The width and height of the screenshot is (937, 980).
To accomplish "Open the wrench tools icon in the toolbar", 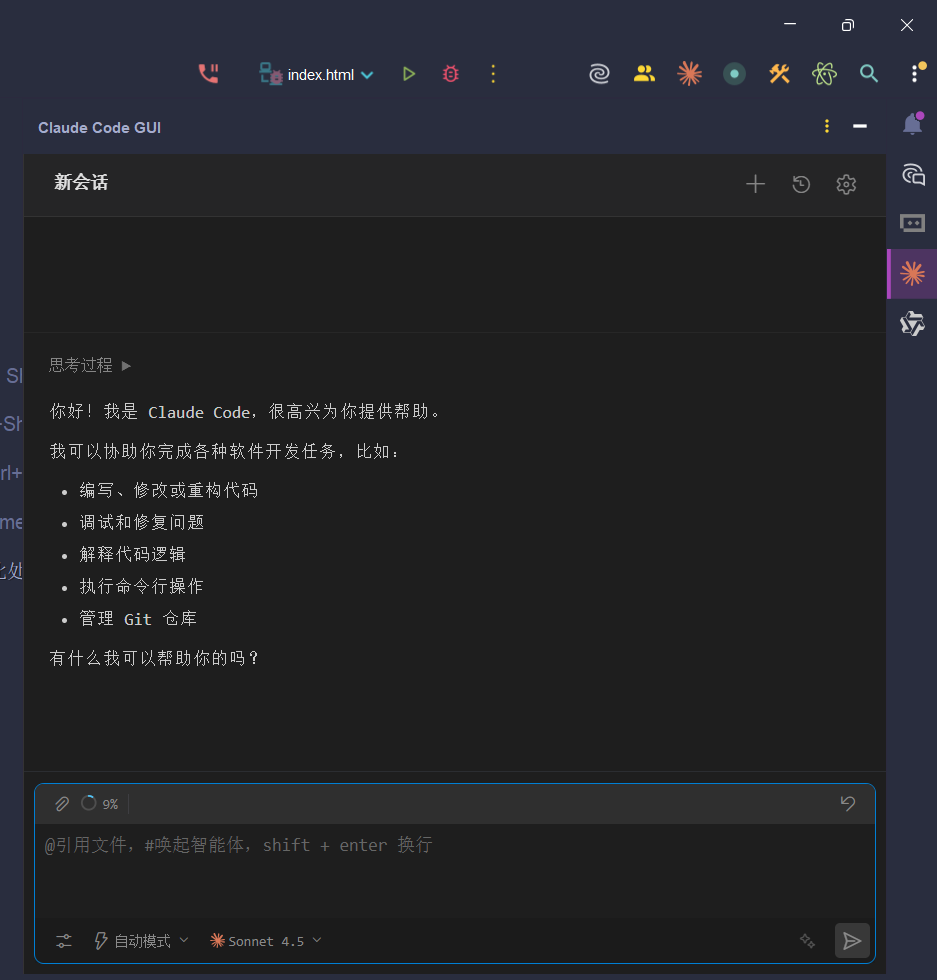I will (779, 73).
